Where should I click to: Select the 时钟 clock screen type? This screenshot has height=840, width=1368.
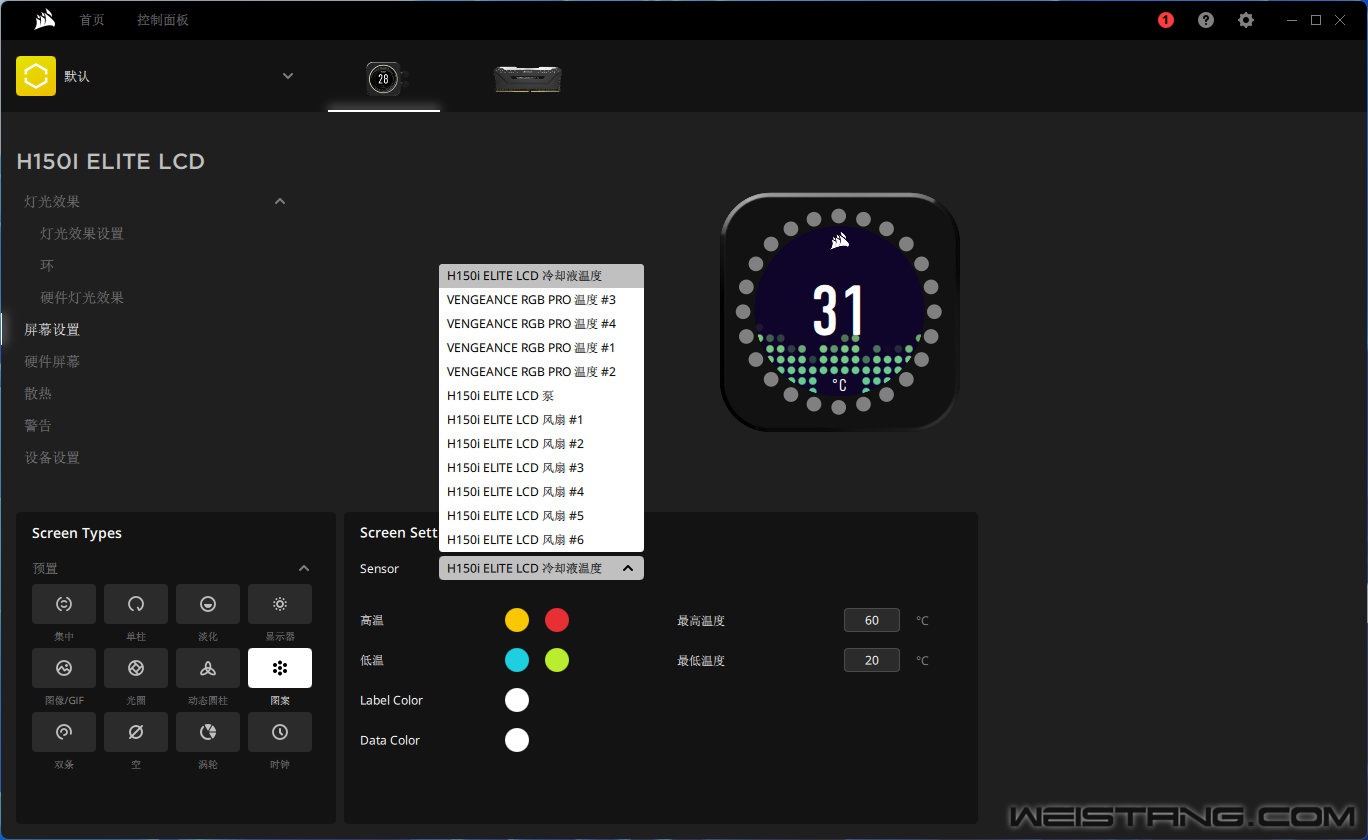tap(280, 732)
